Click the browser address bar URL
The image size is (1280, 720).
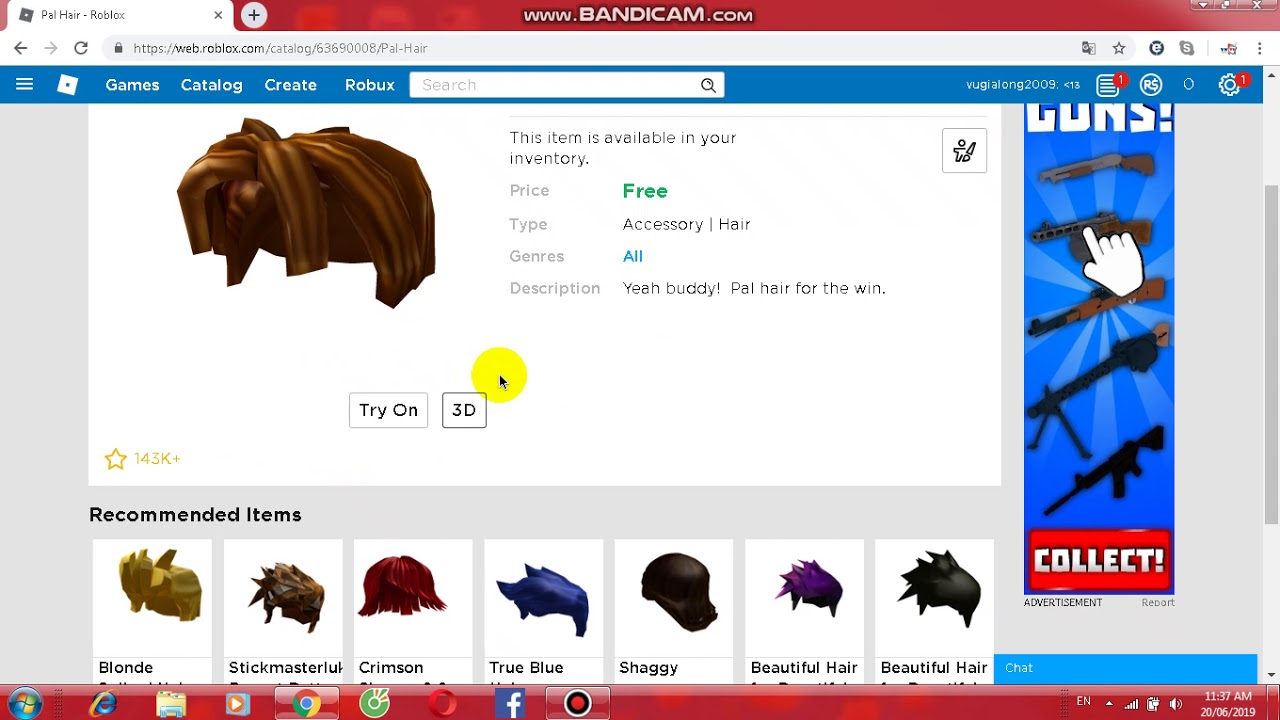point(280,48)
